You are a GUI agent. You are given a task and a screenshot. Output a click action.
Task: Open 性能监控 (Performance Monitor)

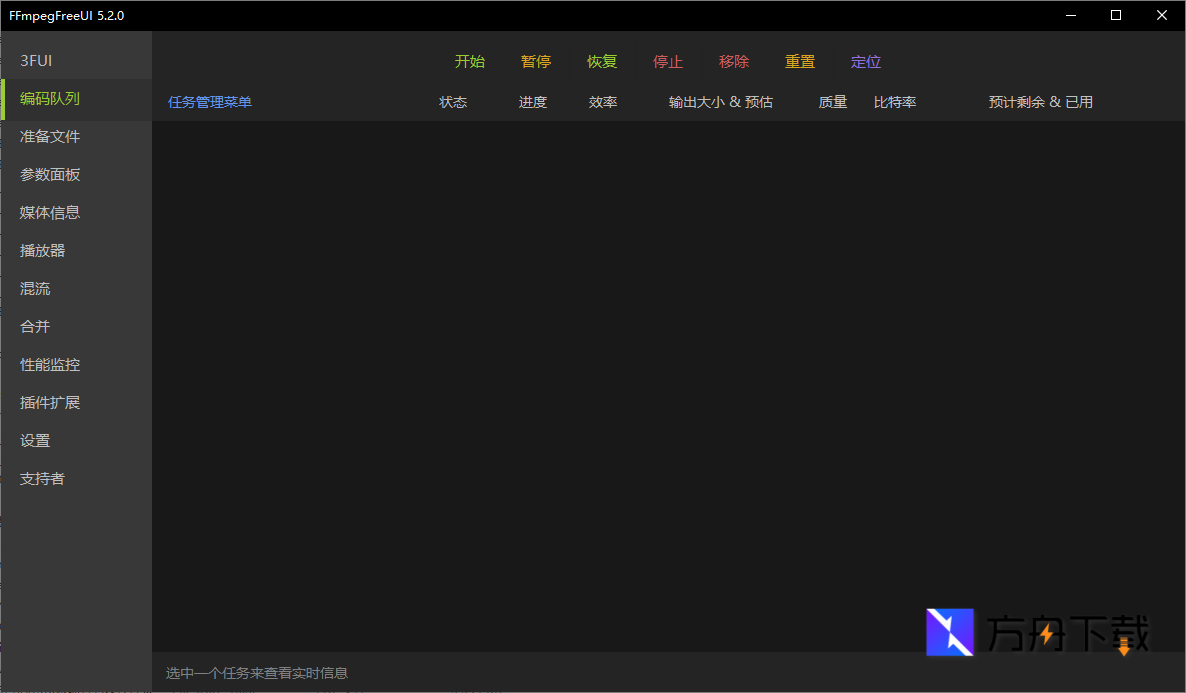(x=49, y=364)
